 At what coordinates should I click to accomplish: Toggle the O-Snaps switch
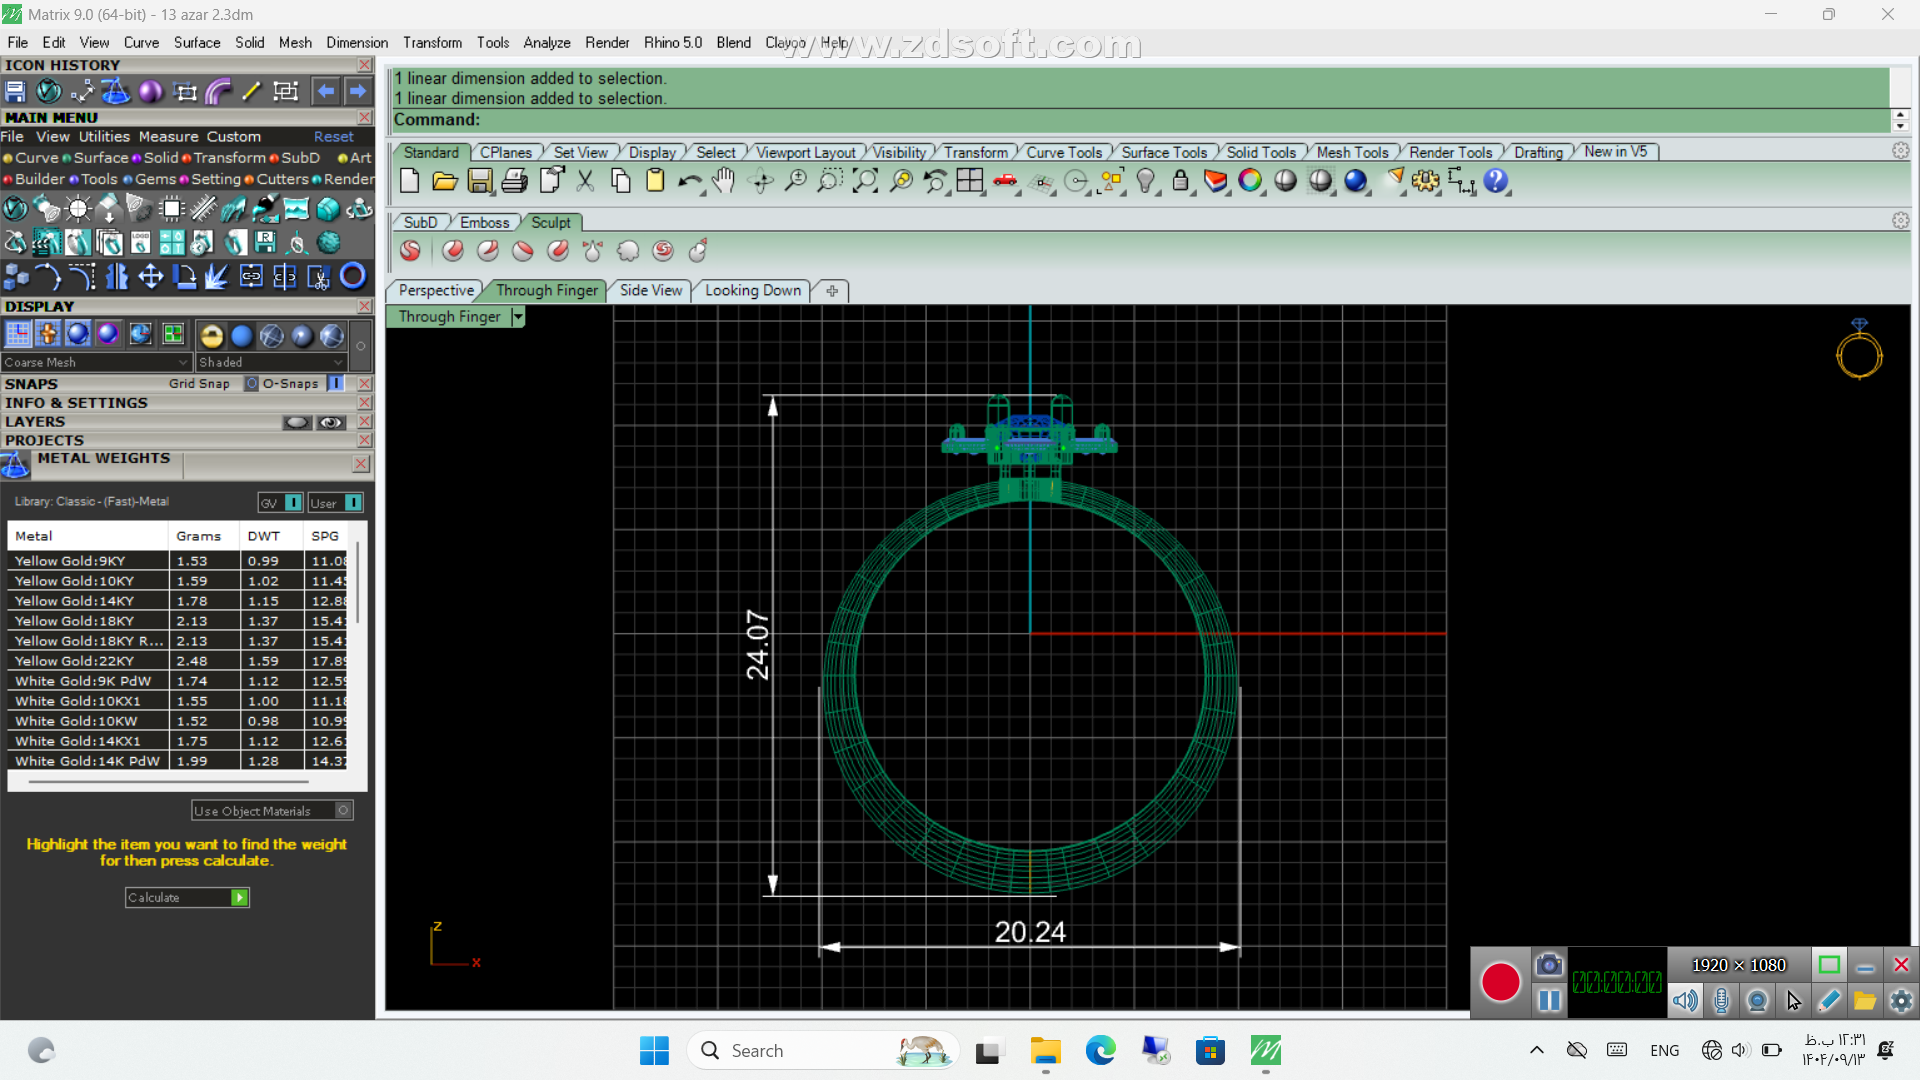336,384
